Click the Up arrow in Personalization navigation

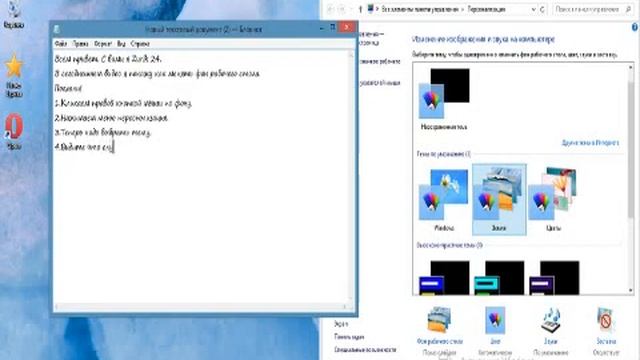click(x=360, y=9)
